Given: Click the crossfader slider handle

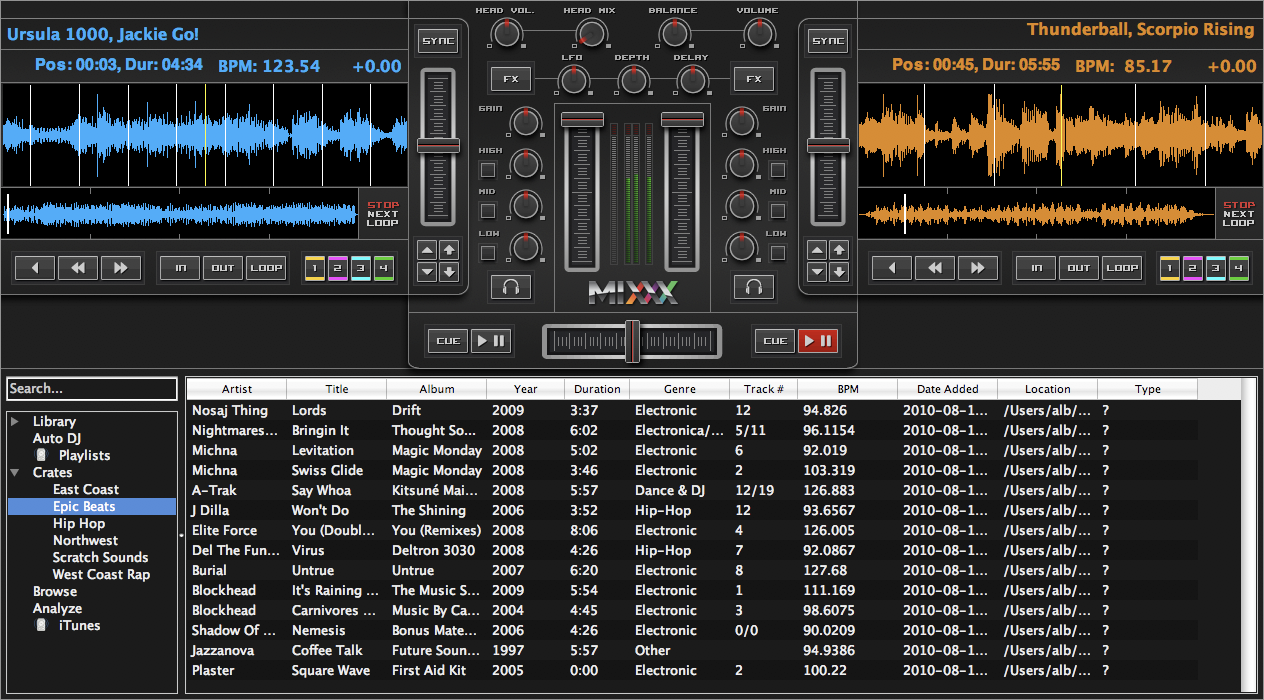Looking at the screenshot, I should [x=632, y=341].
